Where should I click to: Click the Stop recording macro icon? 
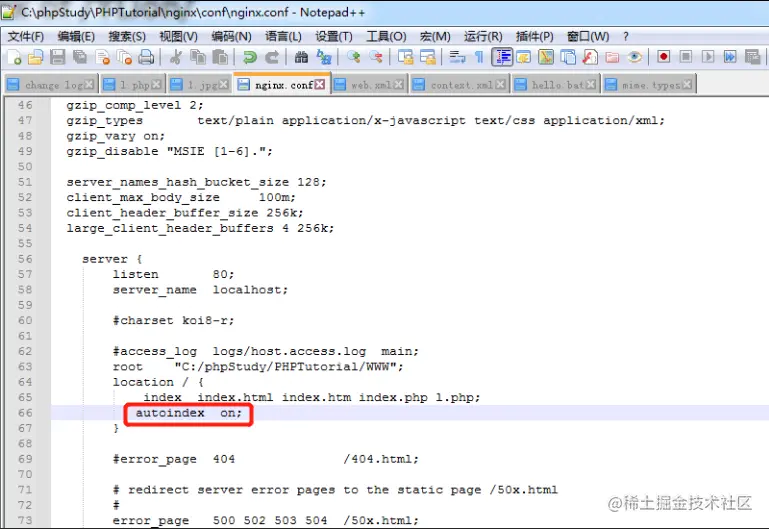point(686,57)
